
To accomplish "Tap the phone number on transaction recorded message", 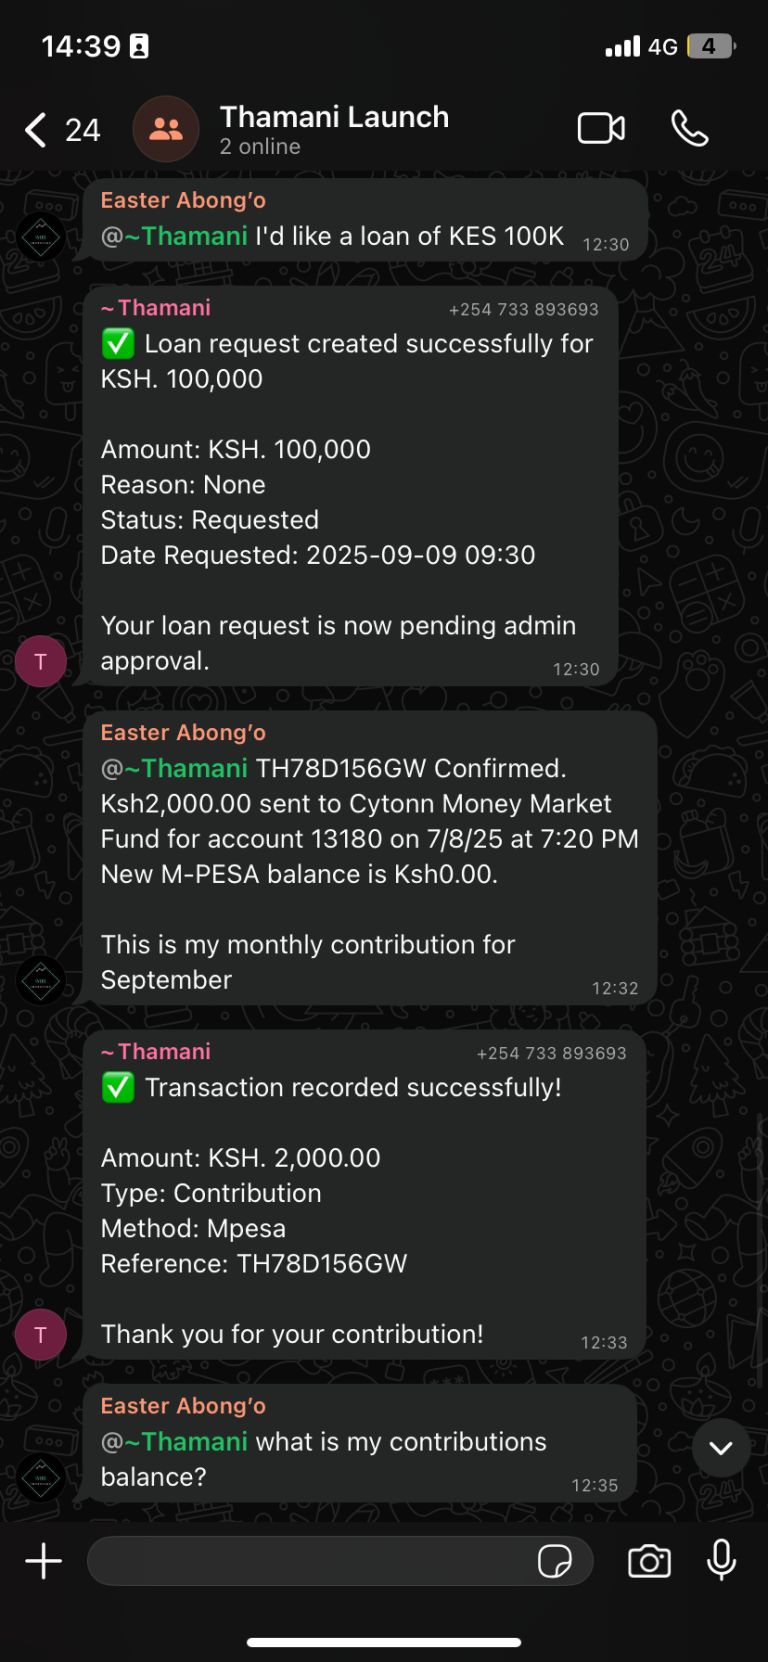I will tap(551, 1054).
